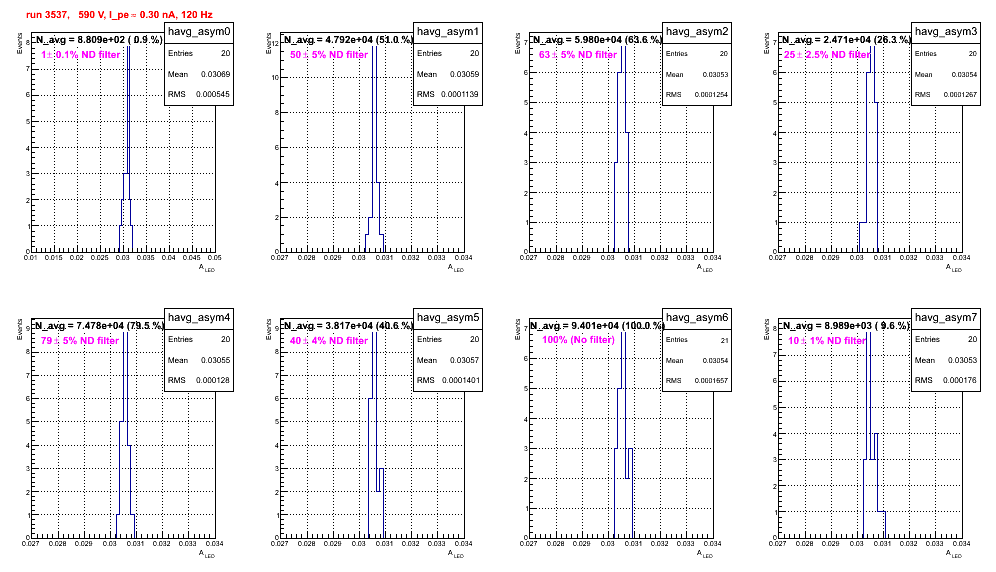Click N_avg = 3.817e+04 text
Screen dimensions: 996x572
[348, 325]
